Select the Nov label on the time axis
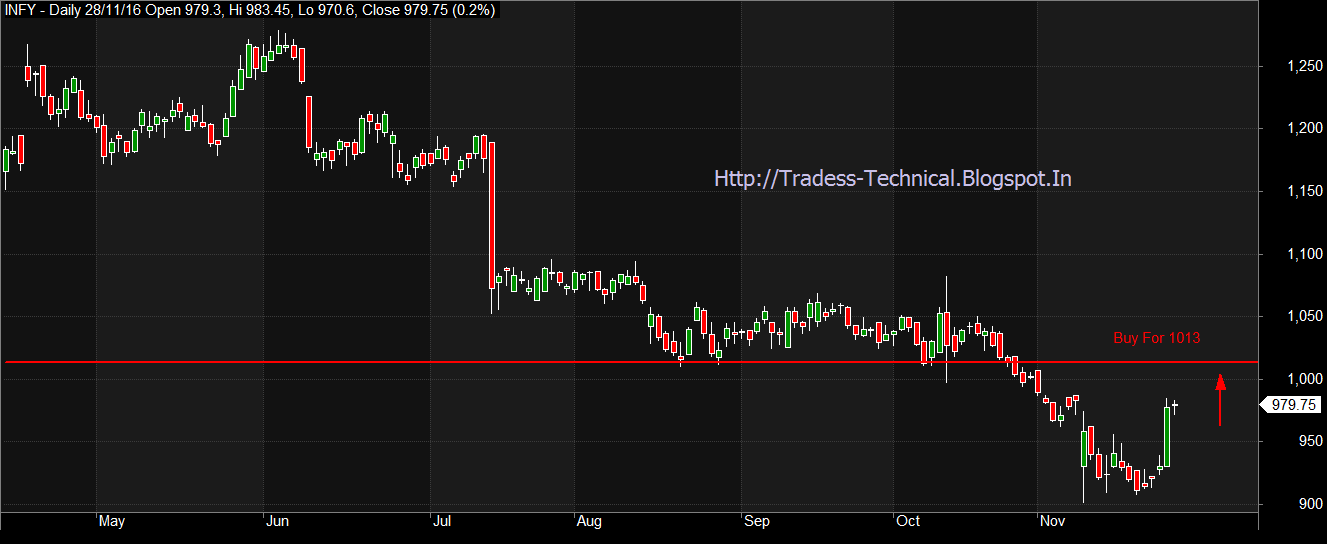This screenshot has height=544, width=1327. click(x=1052, y=521)
